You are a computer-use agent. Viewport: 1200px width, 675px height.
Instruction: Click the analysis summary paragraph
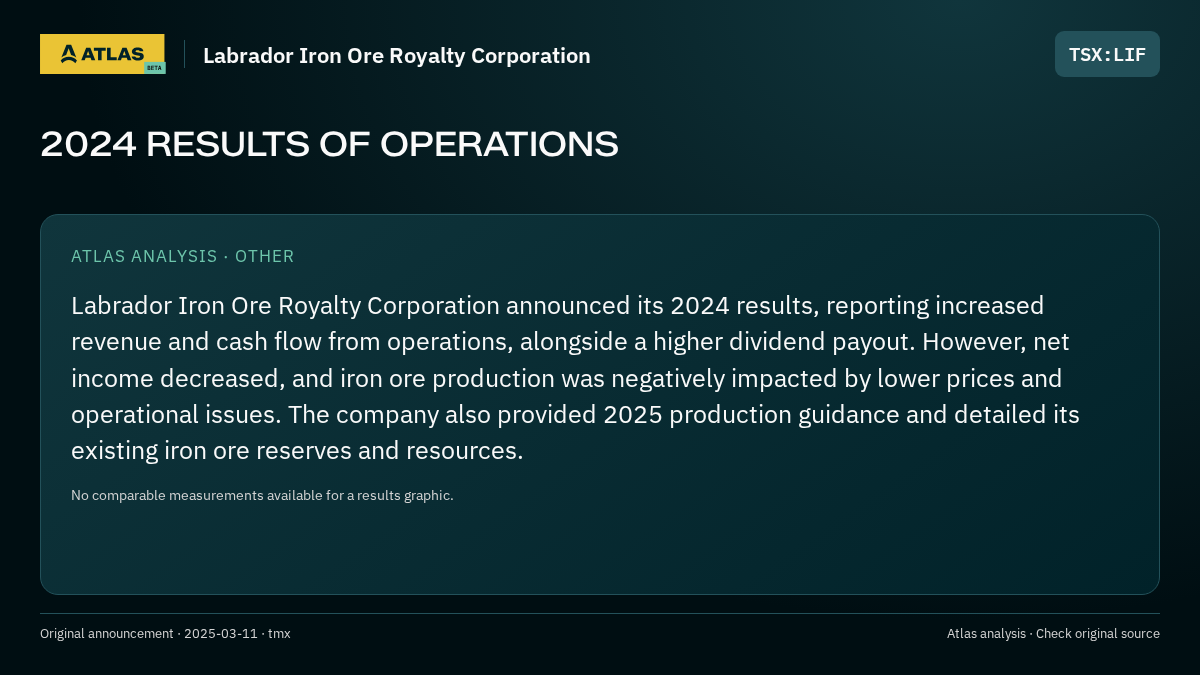click(x=575, y=378)
